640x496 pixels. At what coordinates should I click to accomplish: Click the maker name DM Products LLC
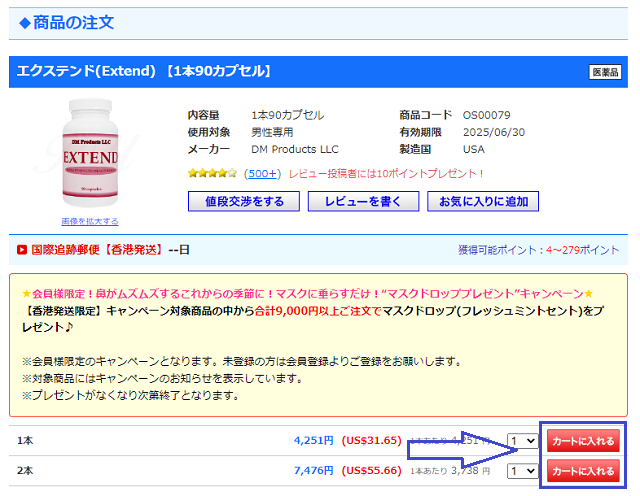coord(295,149)
